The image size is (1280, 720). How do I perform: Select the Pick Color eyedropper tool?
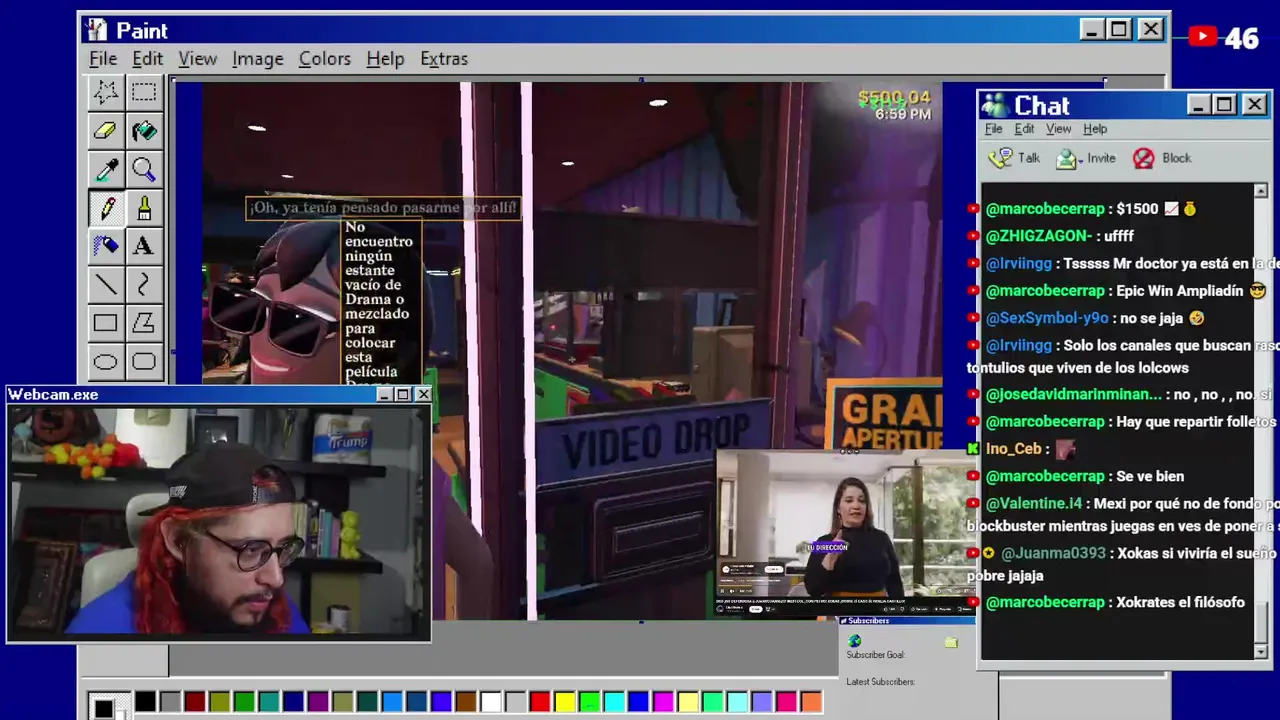(105, 169)
